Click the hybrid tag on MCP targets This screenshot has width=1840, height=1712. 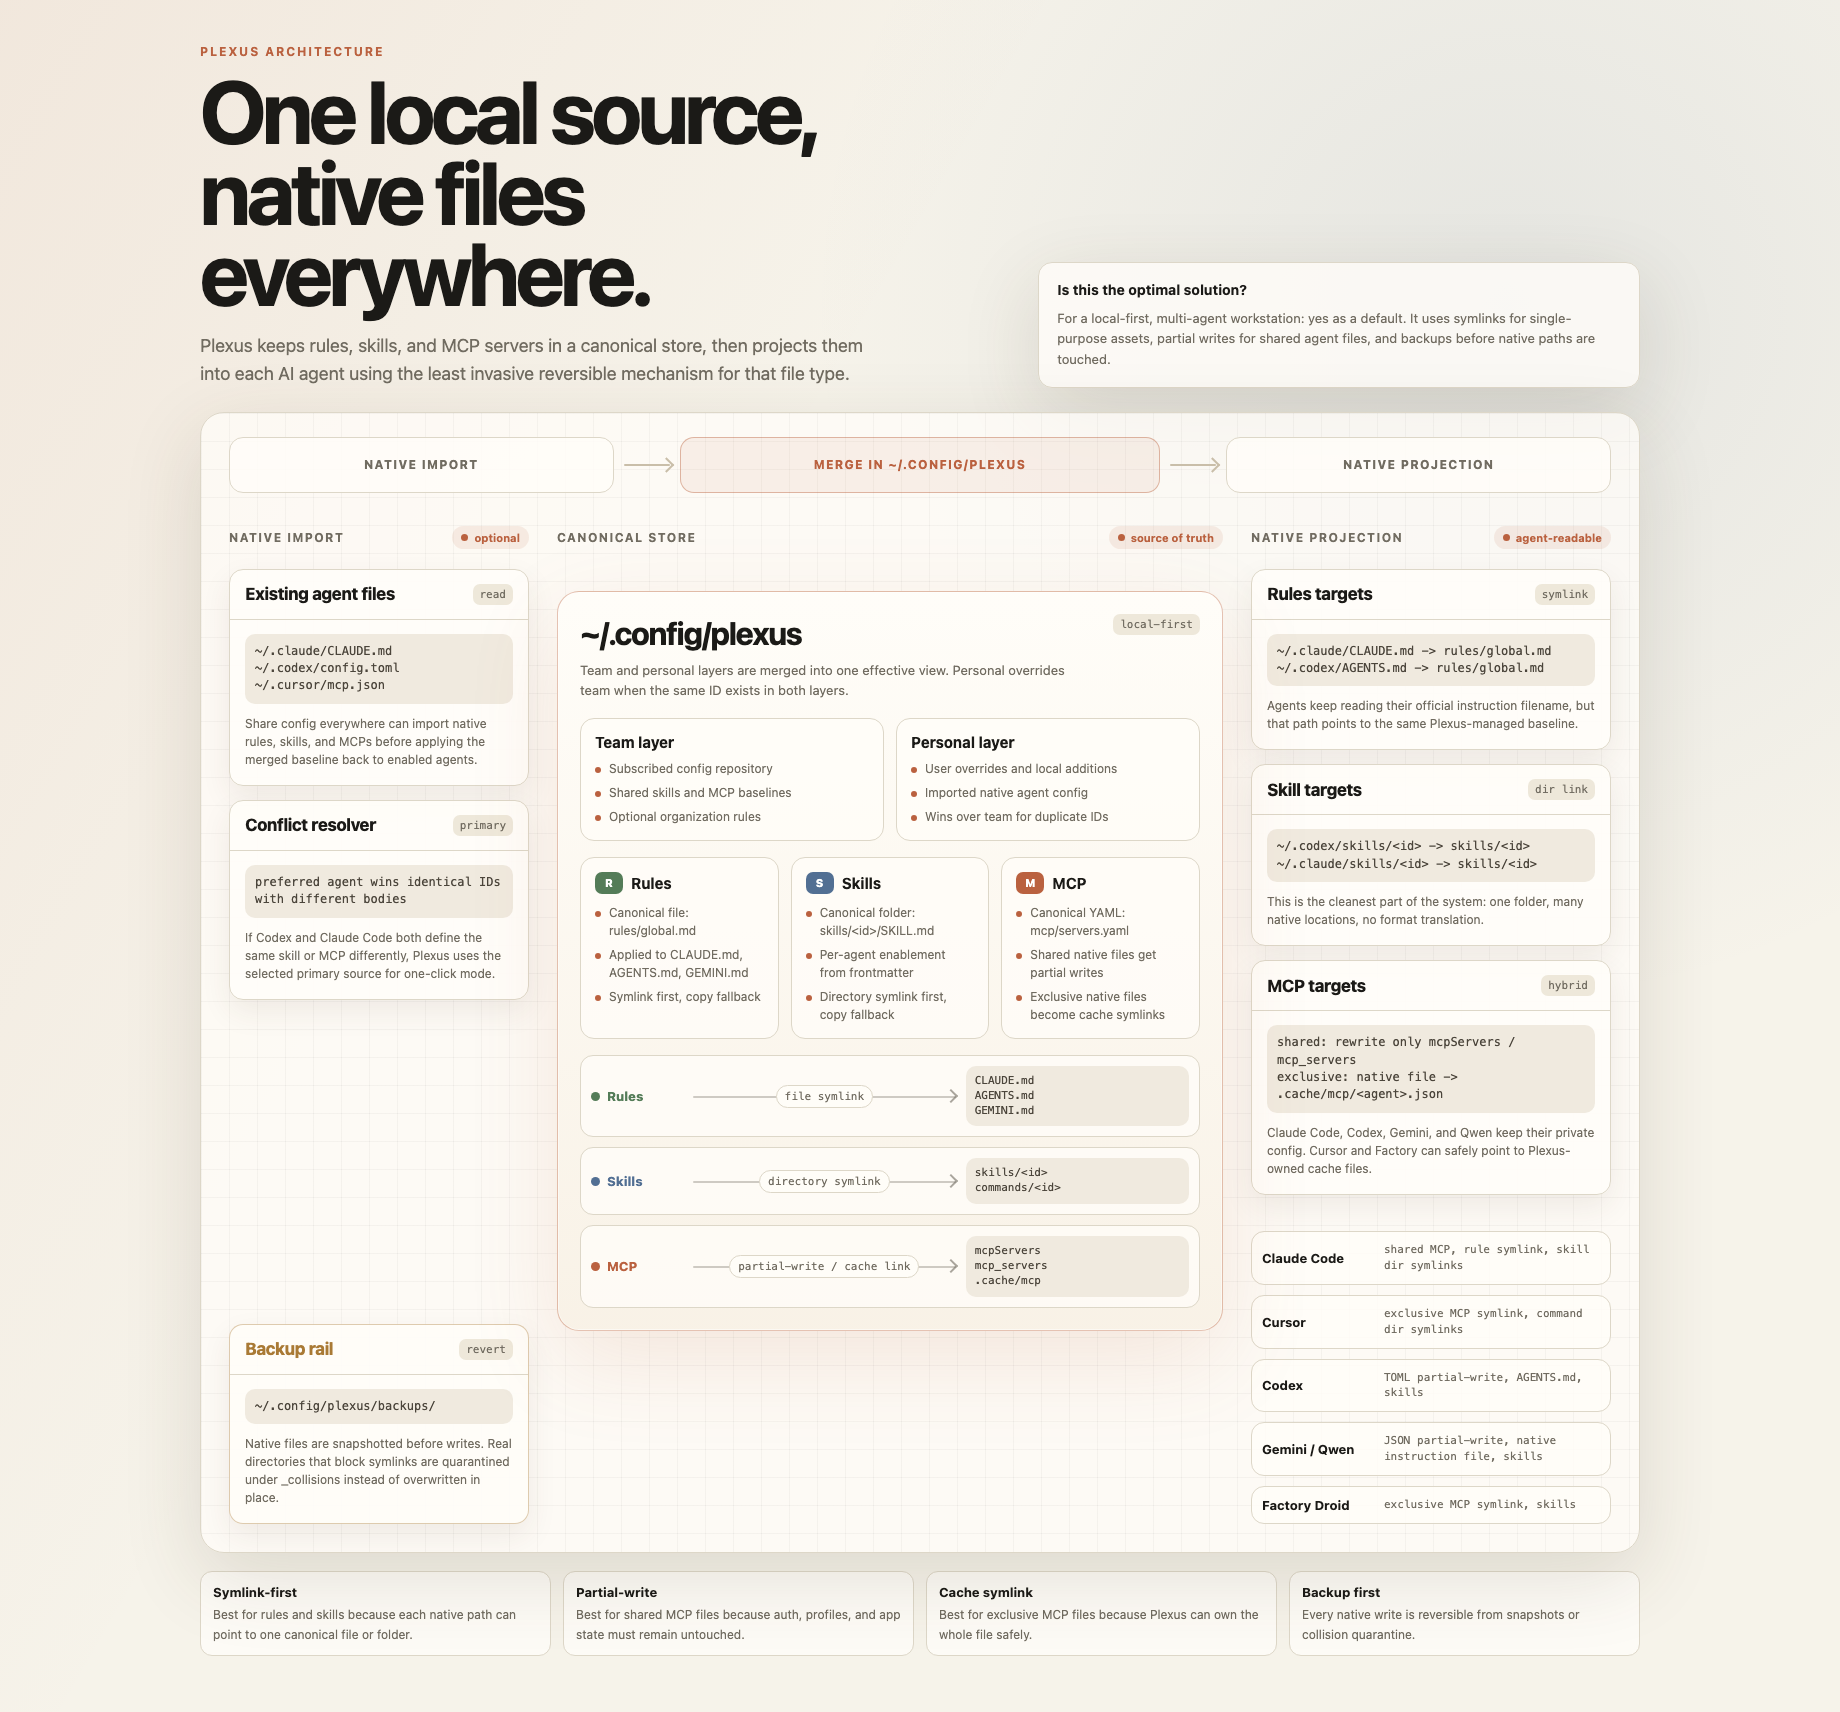pyautogui.click(x=1568, y=985)
